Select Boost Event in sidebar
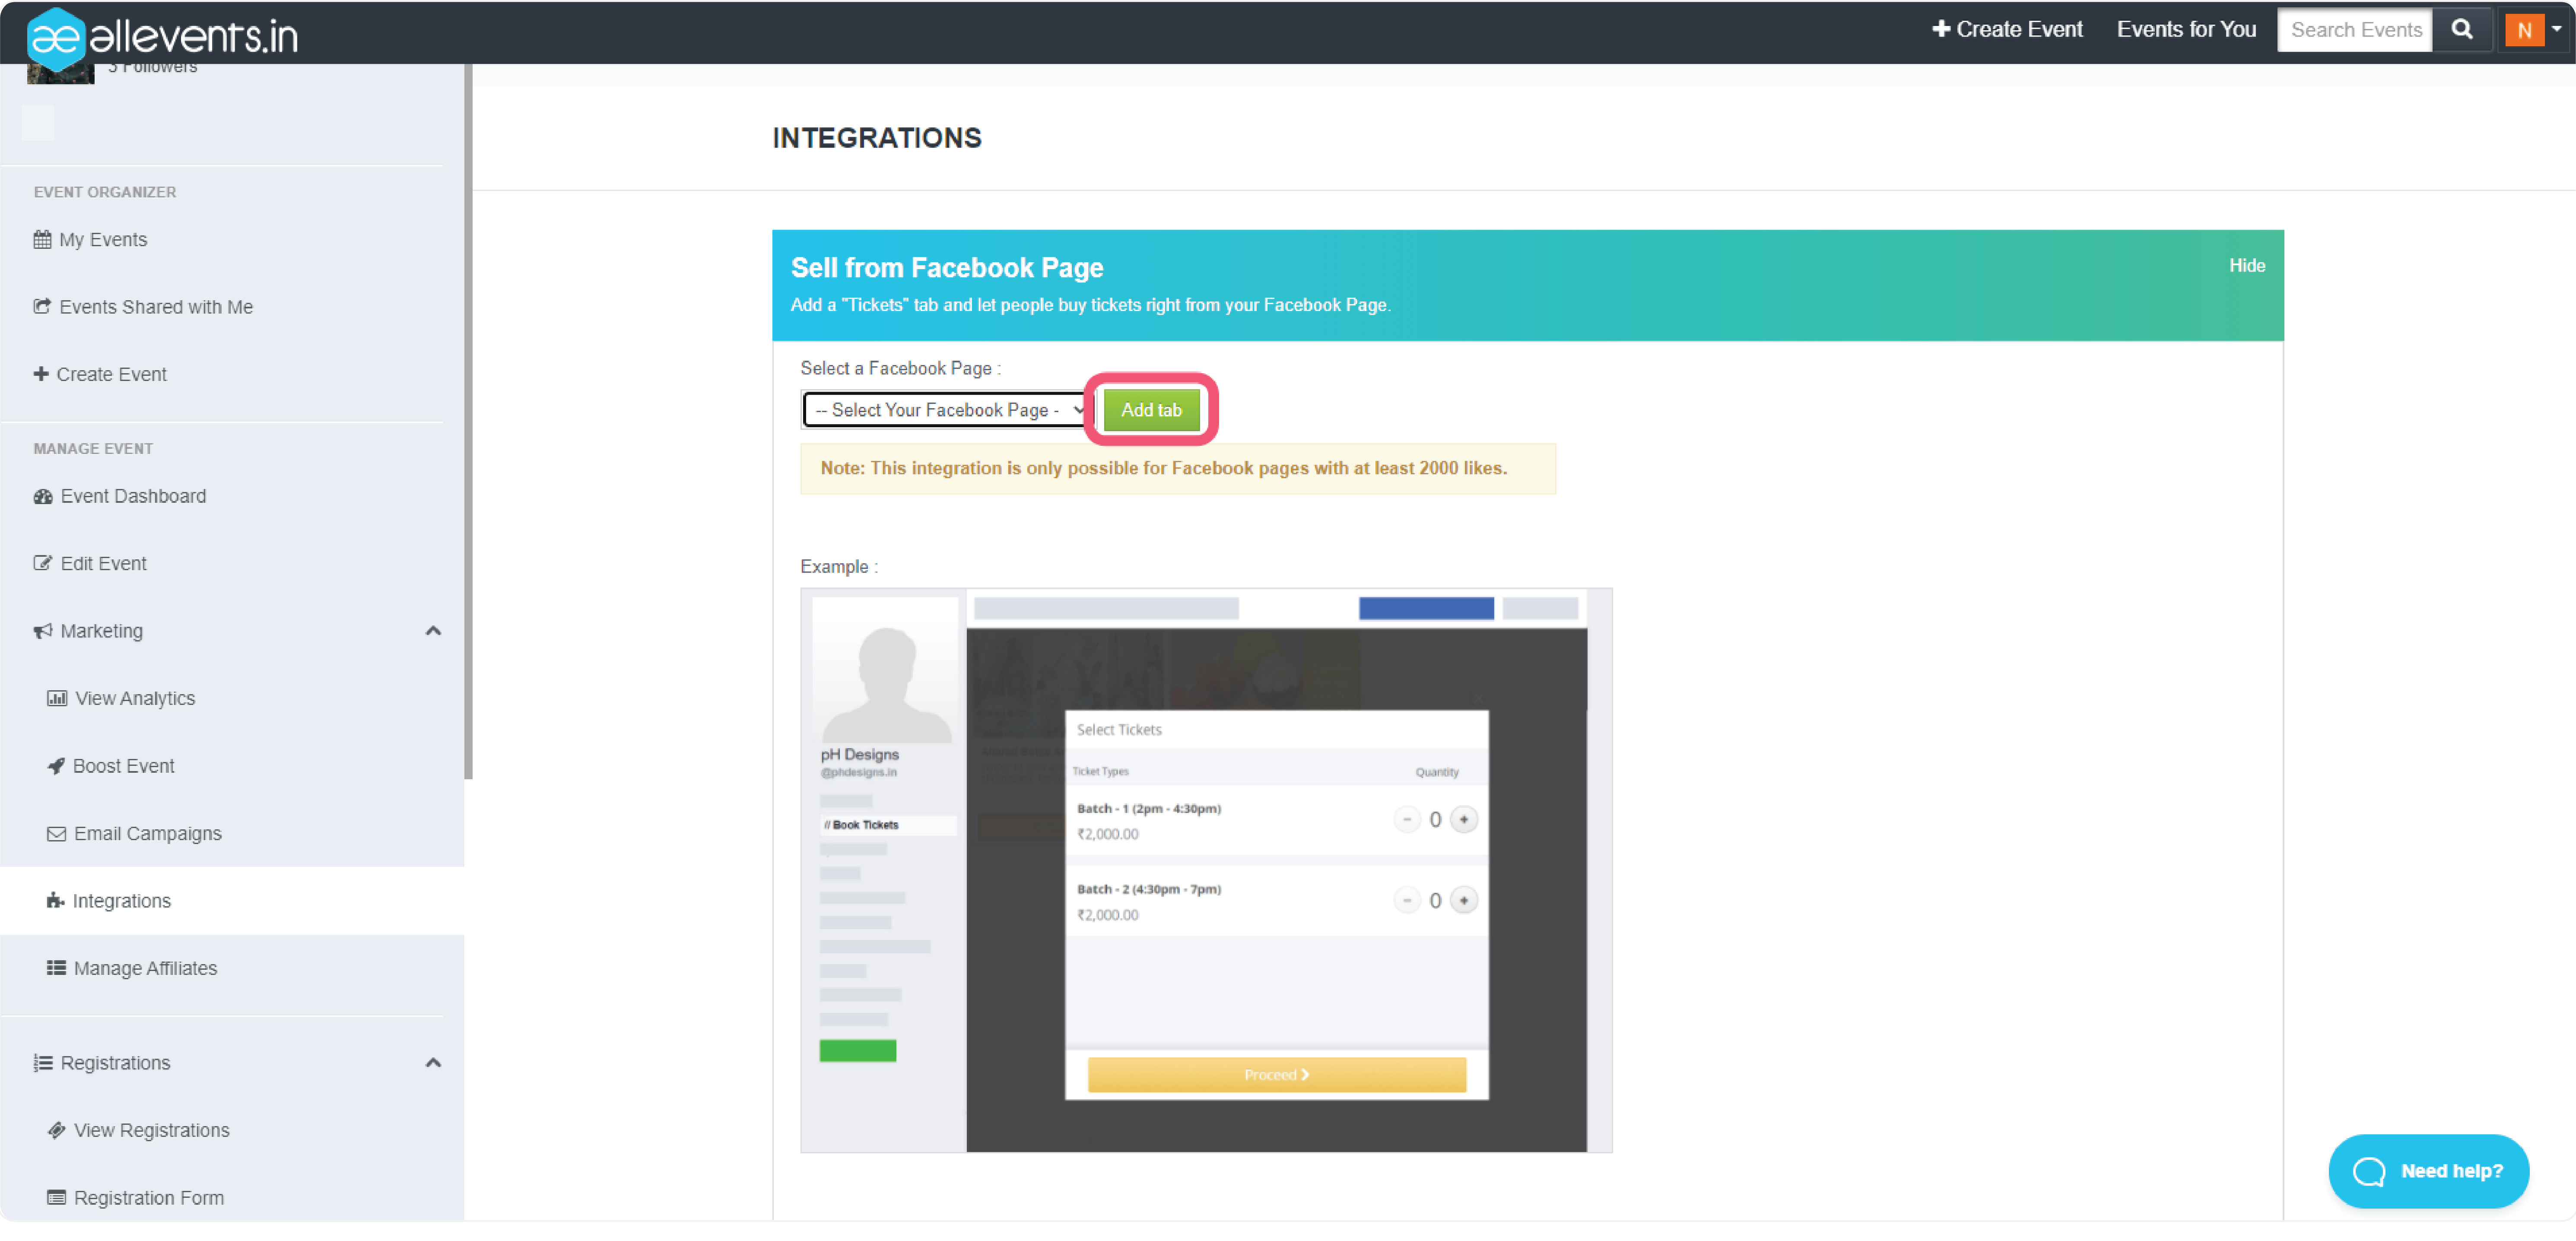This screenshot has width=2576, height=1241. pos(123,766)
